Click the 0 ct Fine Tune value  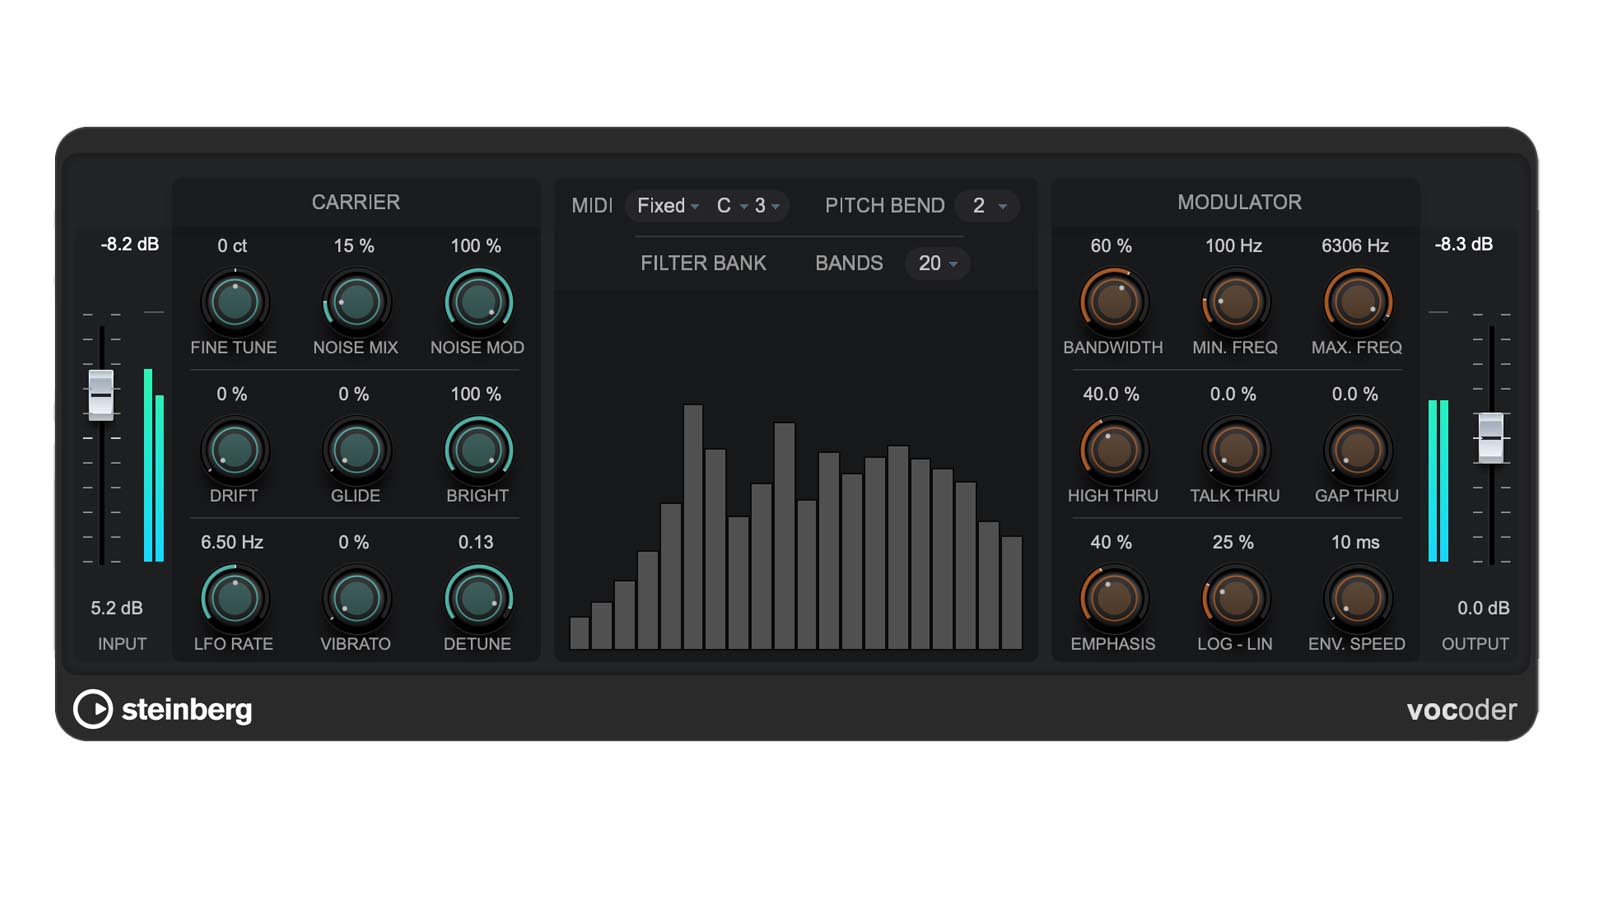pyautogui.click(x=232, y=245)
